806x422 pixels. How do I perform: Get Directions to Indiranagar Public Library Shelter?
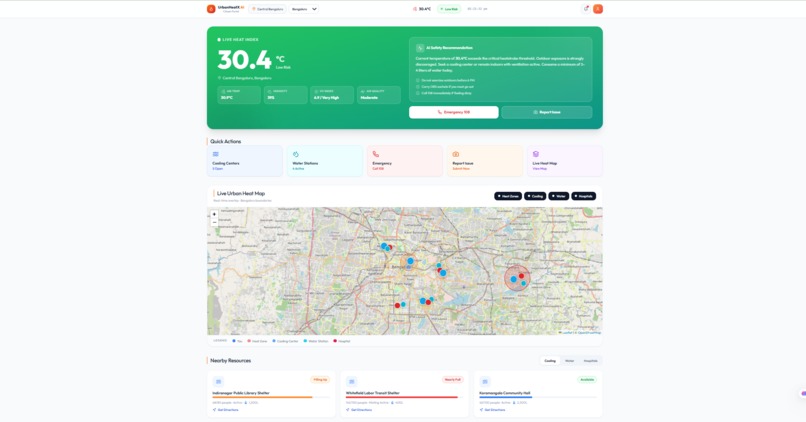point(226,410)
